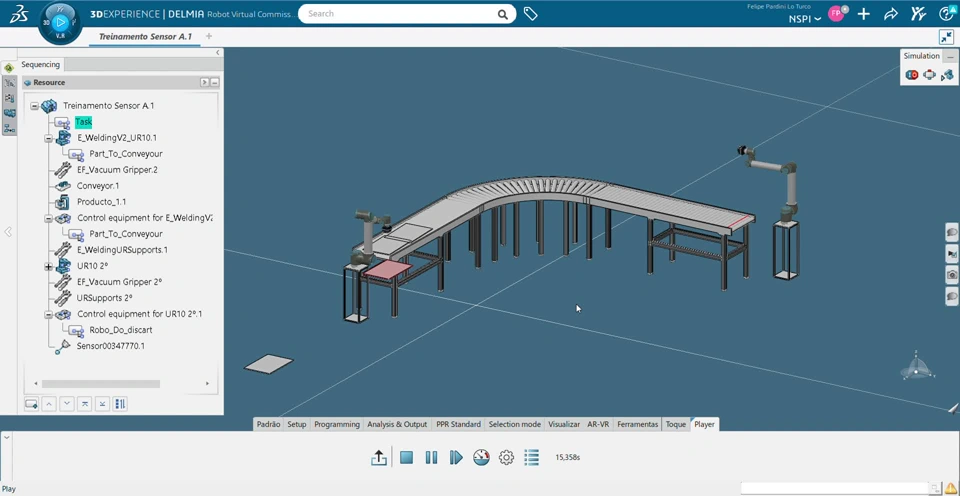The image size is (960, 496).
Task: Open the I/O simulation tool icon
Action: point(911,75)
